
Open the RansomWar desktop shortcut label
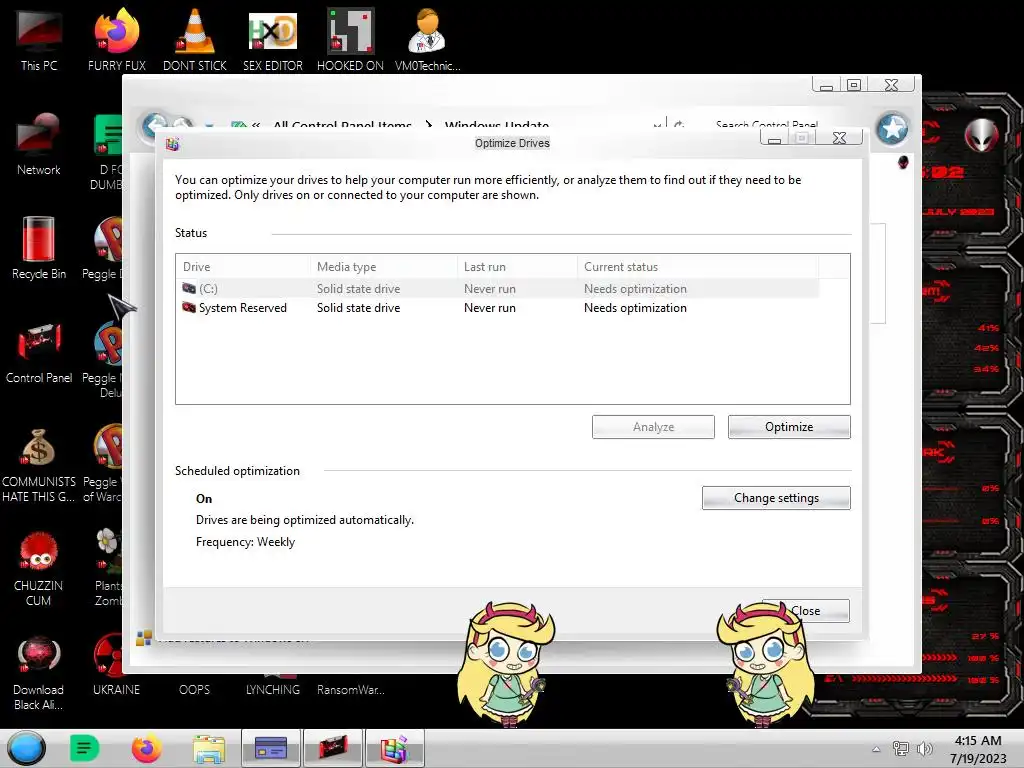pyautogui.click(x=350, y=690)
